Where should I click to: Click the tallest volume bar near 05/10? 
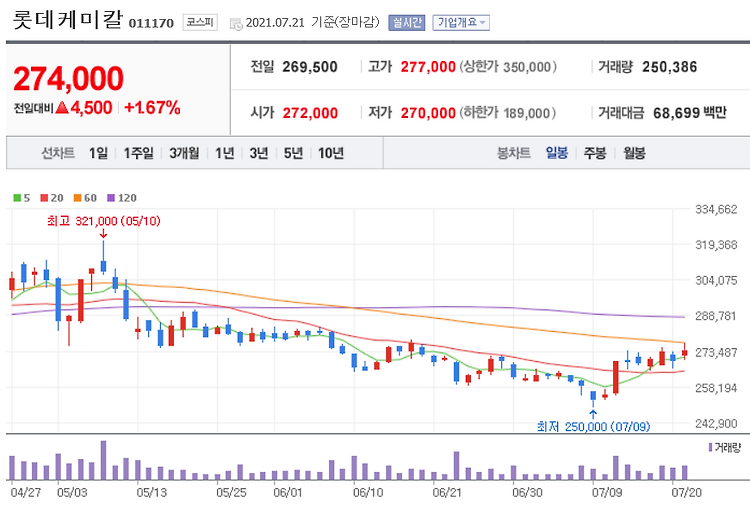point(103,460)
